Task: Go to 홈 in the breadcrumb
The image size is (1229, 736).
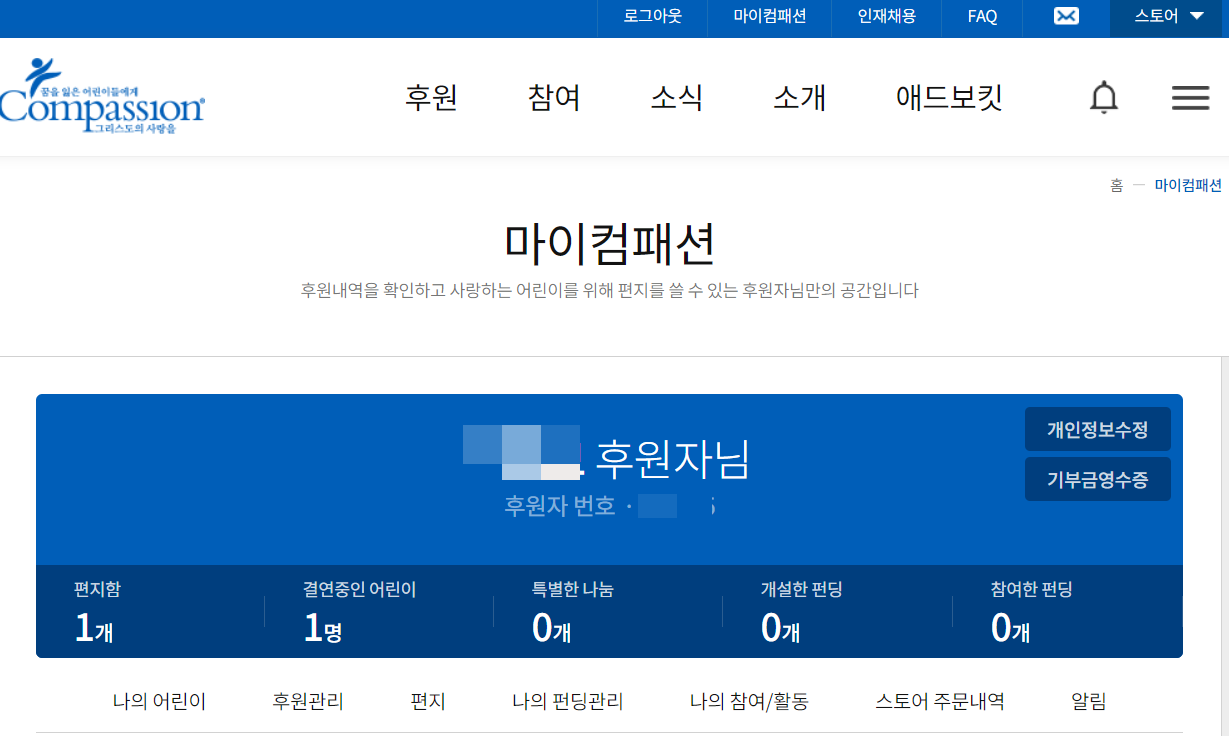Action: [x=1116, y=185]
